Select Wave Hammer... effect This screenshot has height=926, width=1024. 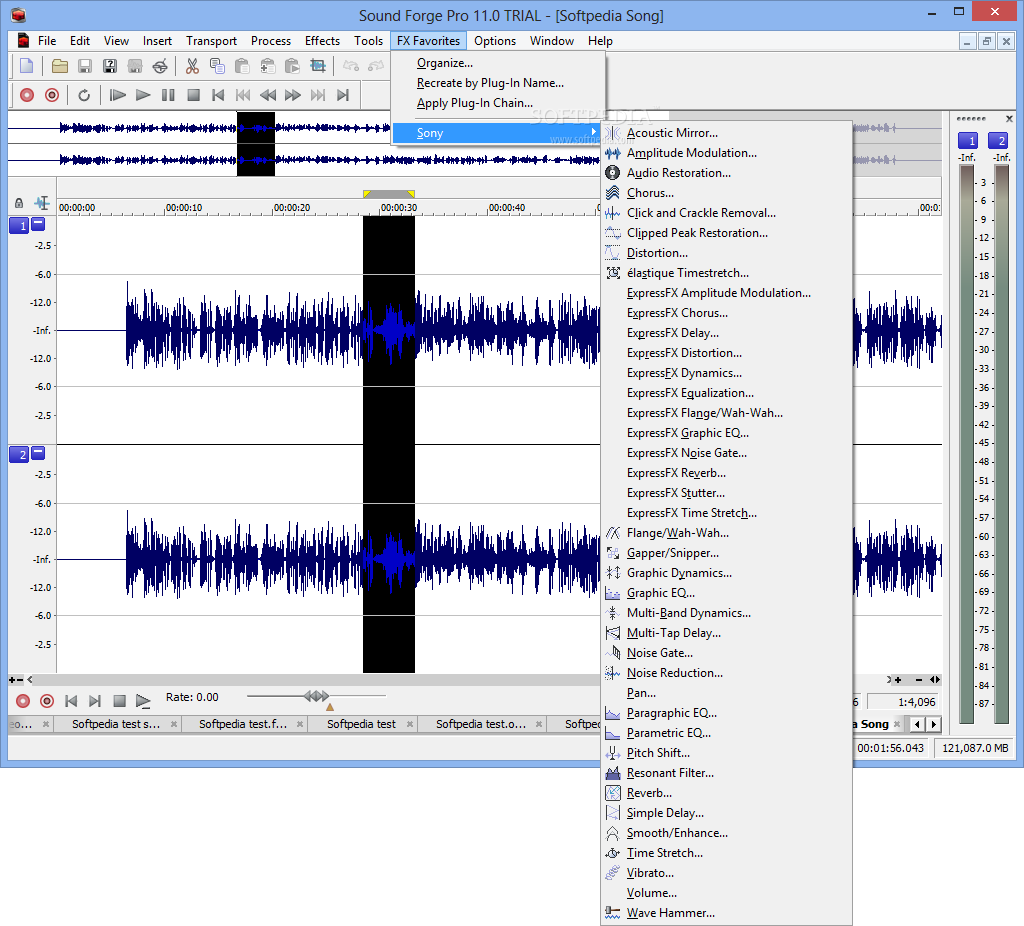726,913
